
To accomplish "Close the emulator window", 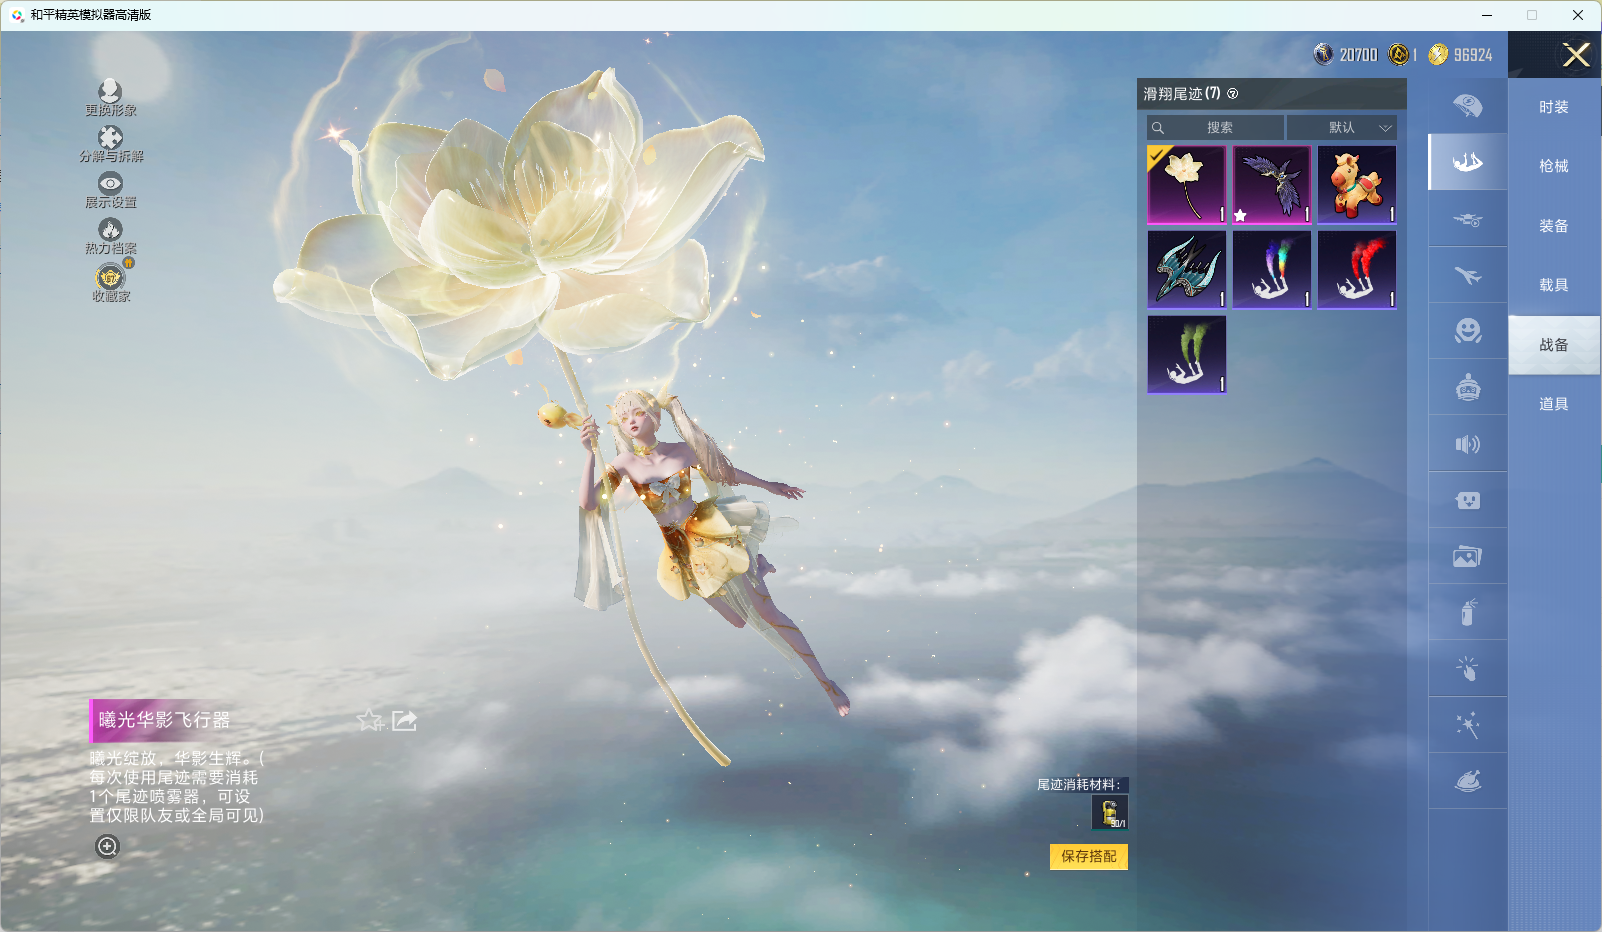I will point(1578,15).
